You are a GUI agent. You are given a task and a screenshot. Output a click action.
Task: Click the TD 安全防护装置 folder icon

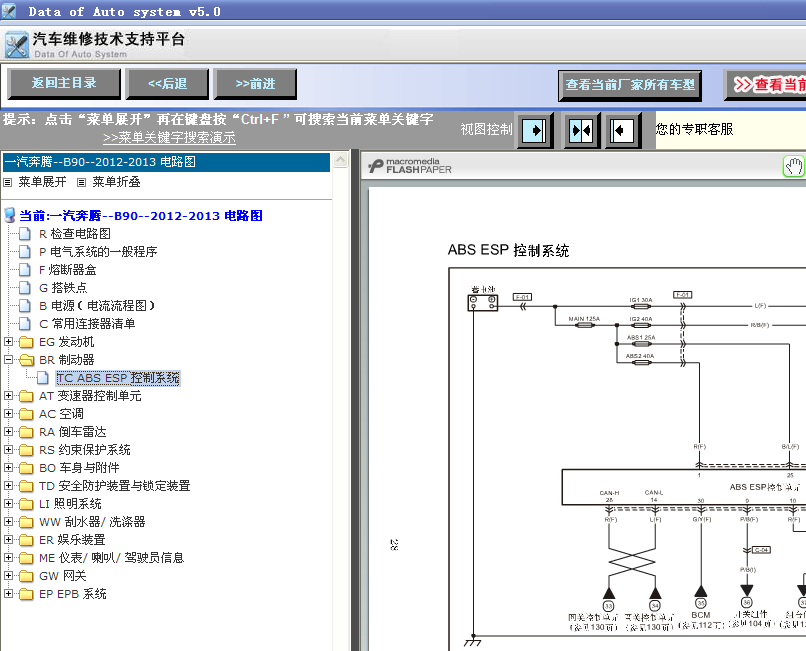click(x=26, y=486)
